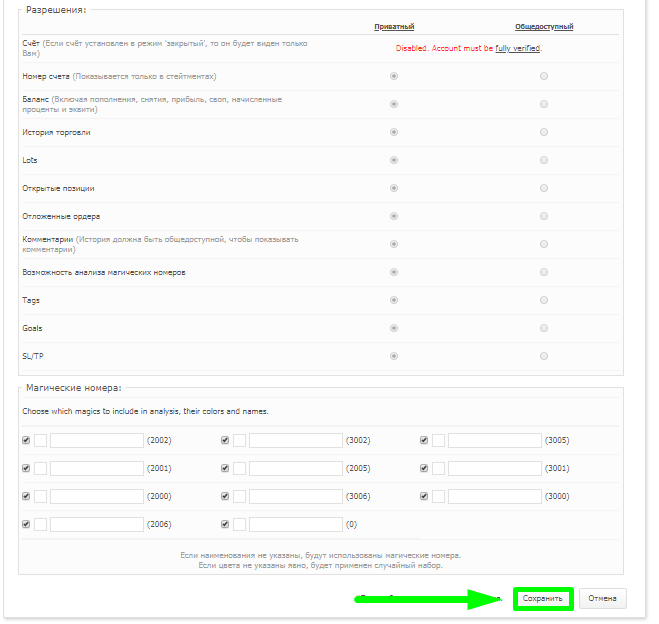The width and height of the screenshot is (659, 624).
Task: Click the Отмена button
Action: pos(602,598)
